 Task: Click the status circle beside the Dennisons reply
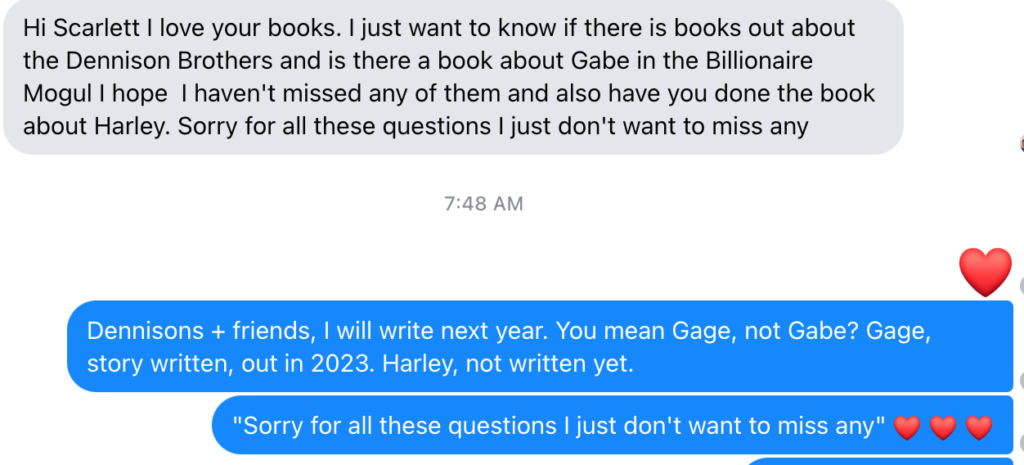1020,381
